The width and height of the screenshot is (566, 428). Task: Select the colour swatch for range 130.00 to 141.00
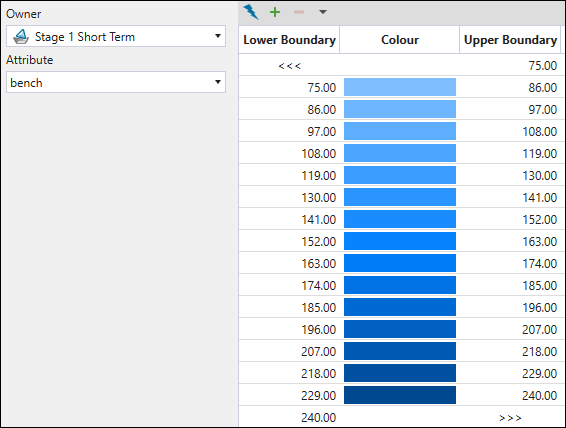pyautogui.click(x=400, y=197)
